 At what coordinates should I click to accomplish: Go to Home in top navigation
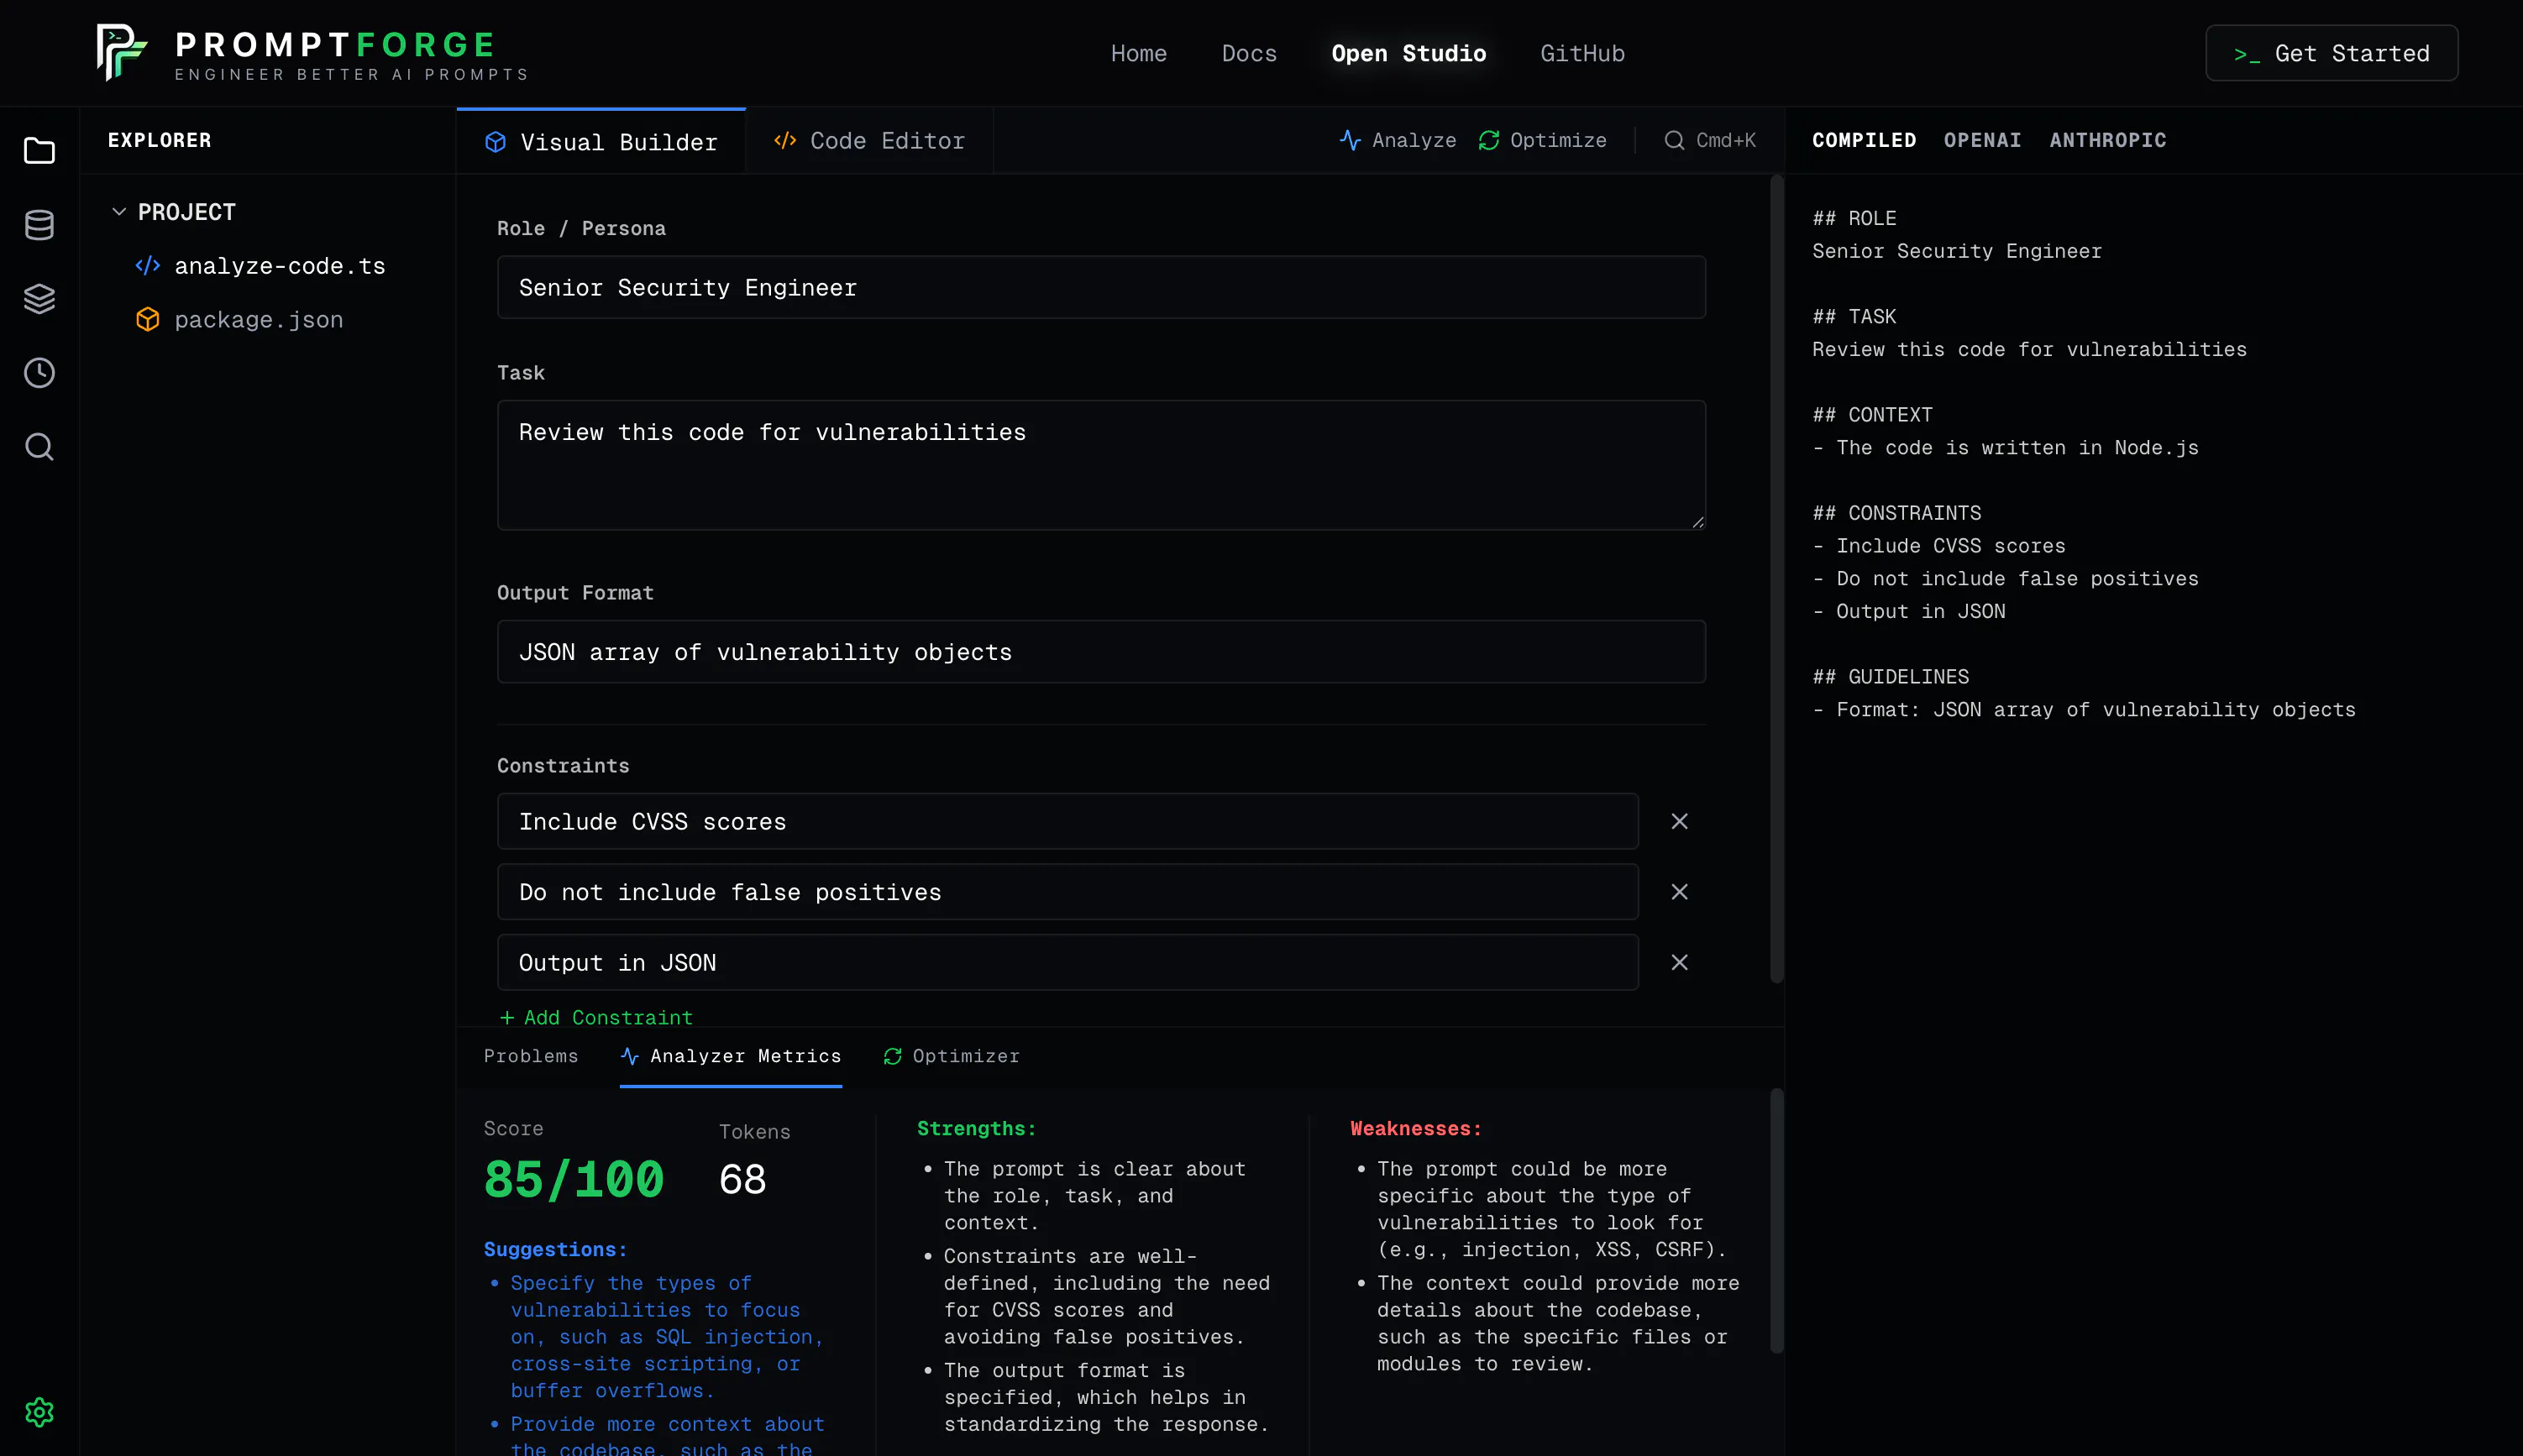[1138, 53]
